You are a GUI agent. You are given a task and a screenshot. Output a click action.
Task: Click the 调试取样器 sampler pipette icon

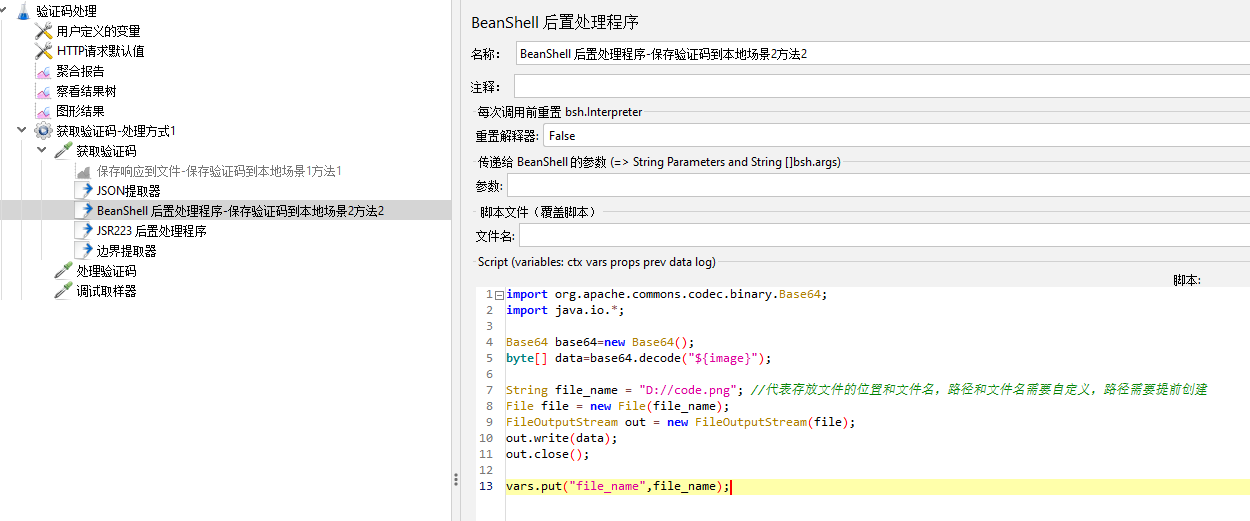point(63,291)
